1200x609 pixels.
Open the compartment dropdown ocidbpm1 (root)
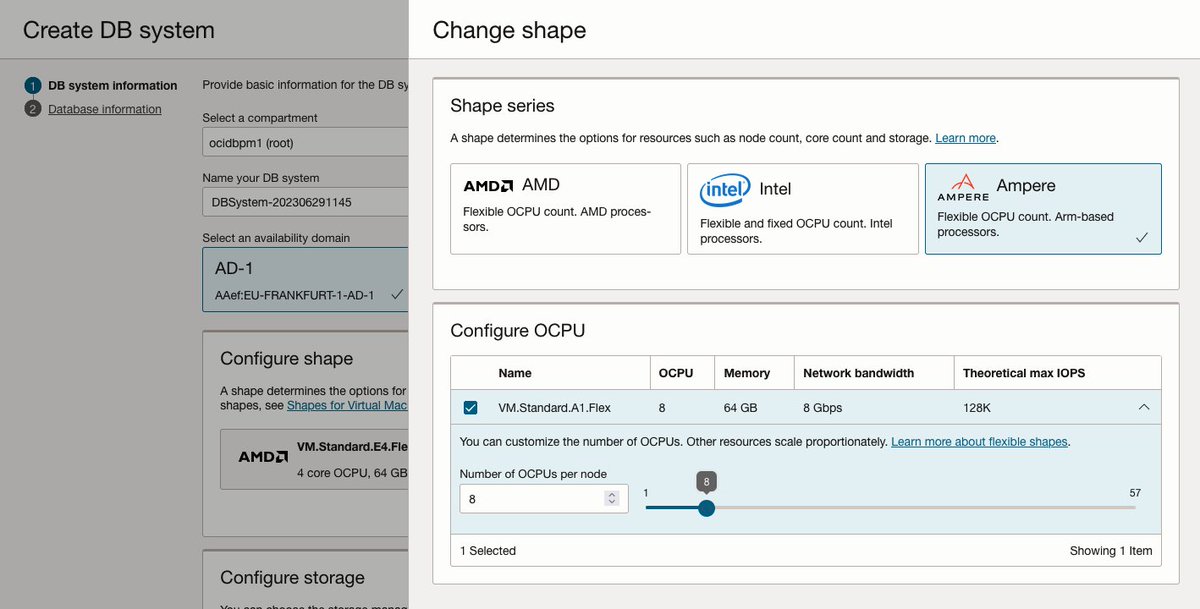[305, 143]
